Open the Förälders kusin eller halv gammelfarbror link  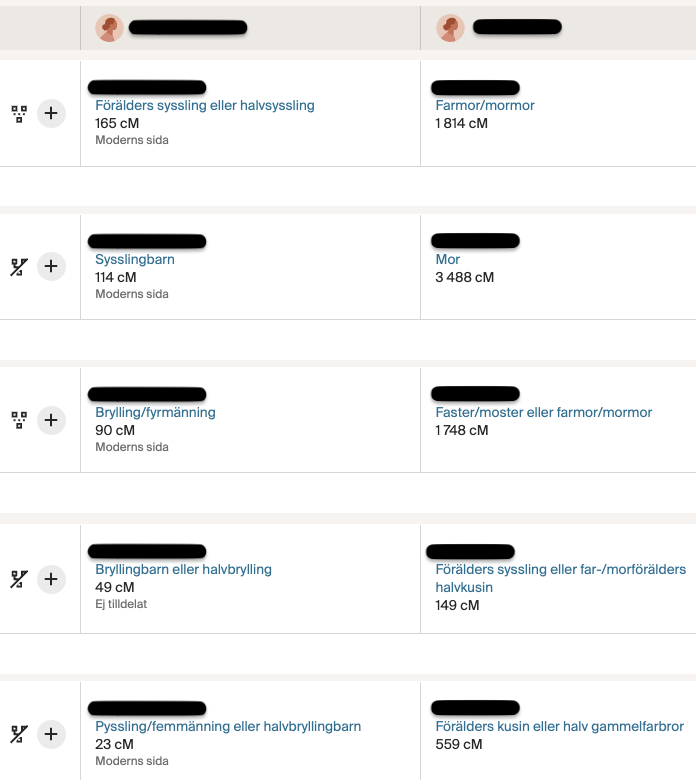click(x=559, y=726)
